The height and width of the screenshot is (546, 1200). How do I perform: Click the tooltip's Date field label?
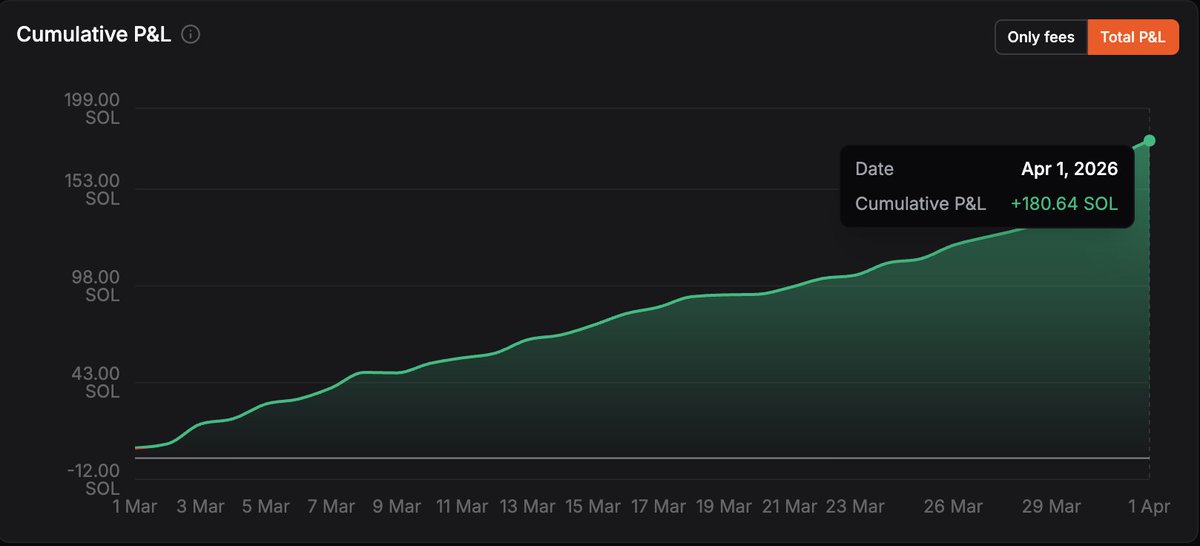pos(874,169)
